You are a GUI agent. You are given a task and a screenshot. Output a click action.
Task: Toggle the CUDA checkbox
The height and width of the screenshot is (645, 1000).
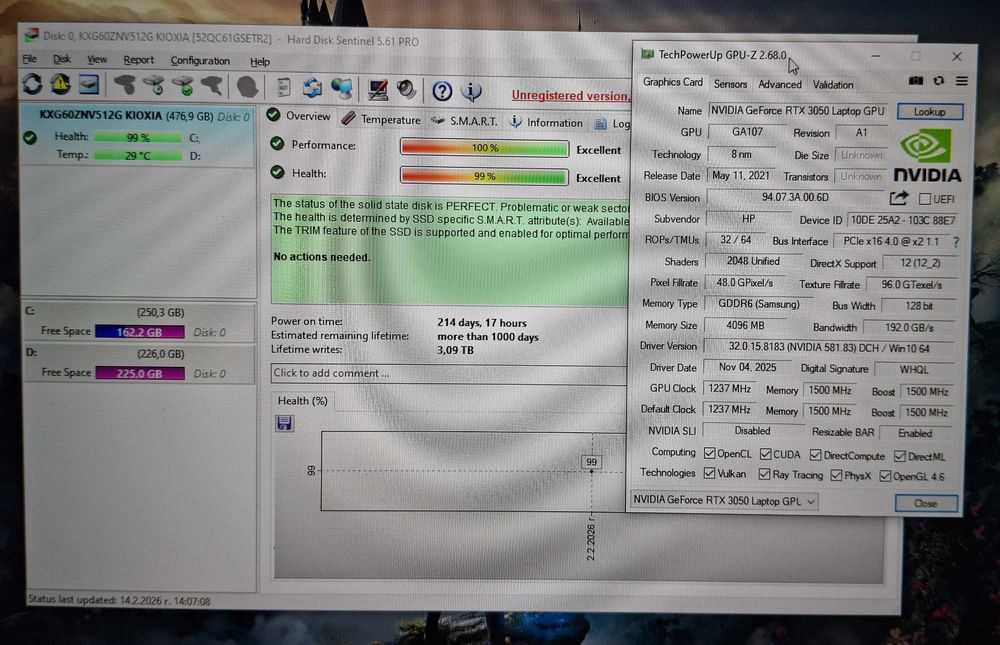[765, 454]
